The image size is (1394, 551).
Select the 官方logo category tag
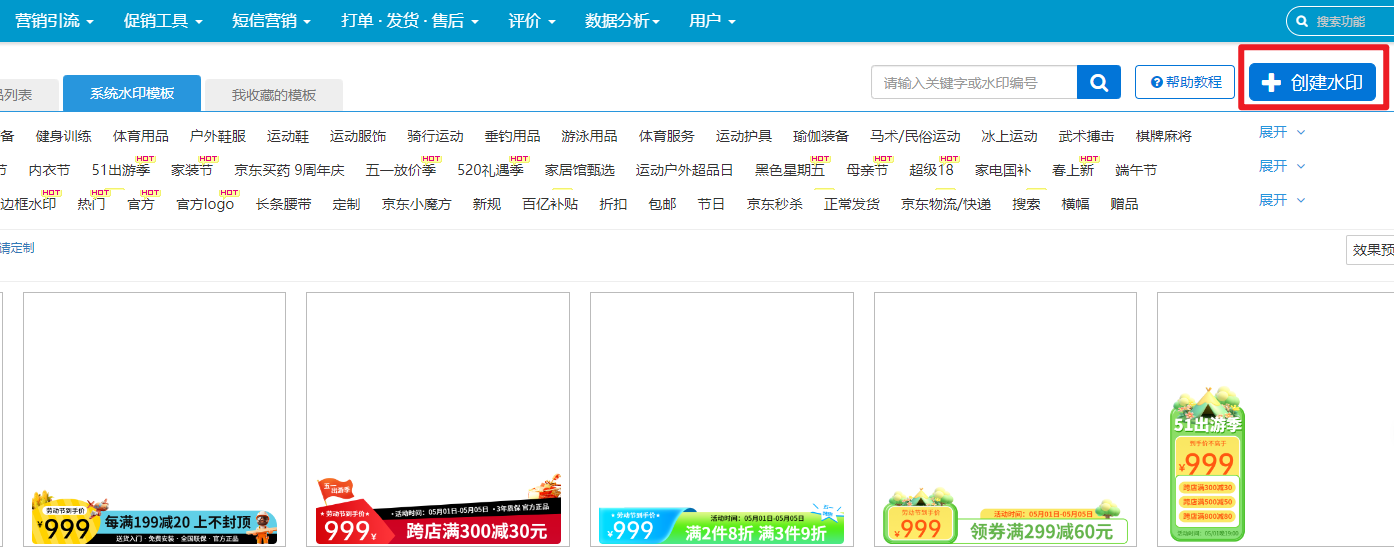205,204
